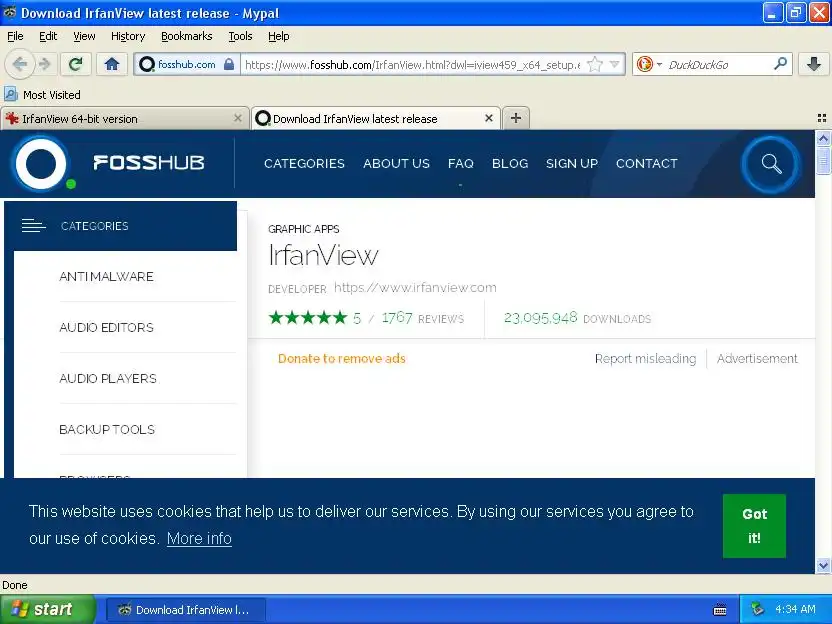This screenshot has width=832, height=624.
Task: Open the URL history dropdown arrow
Action: tap(614, 65)
